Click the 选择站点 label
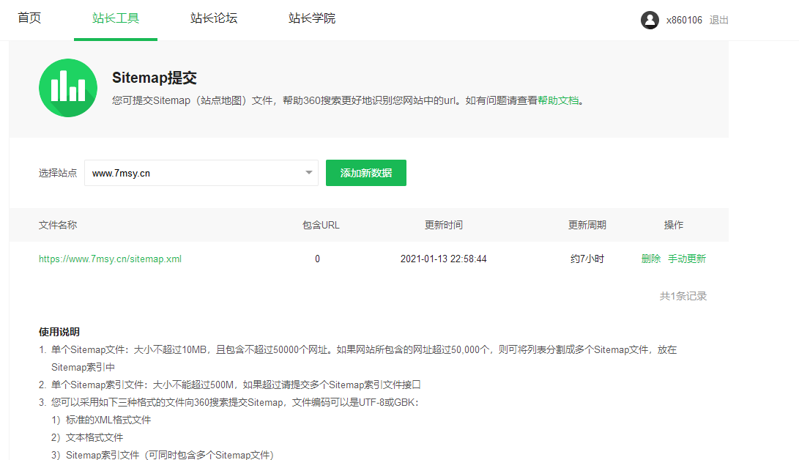Image resolution: width=799 pixels, height=460 pixels. click(58, 173)
